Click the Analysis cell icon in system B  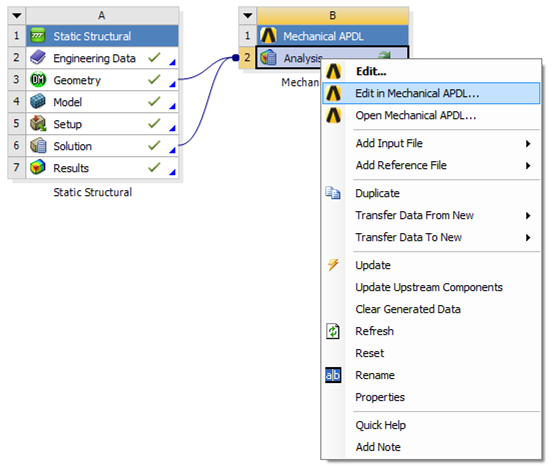tap(268, 57)
